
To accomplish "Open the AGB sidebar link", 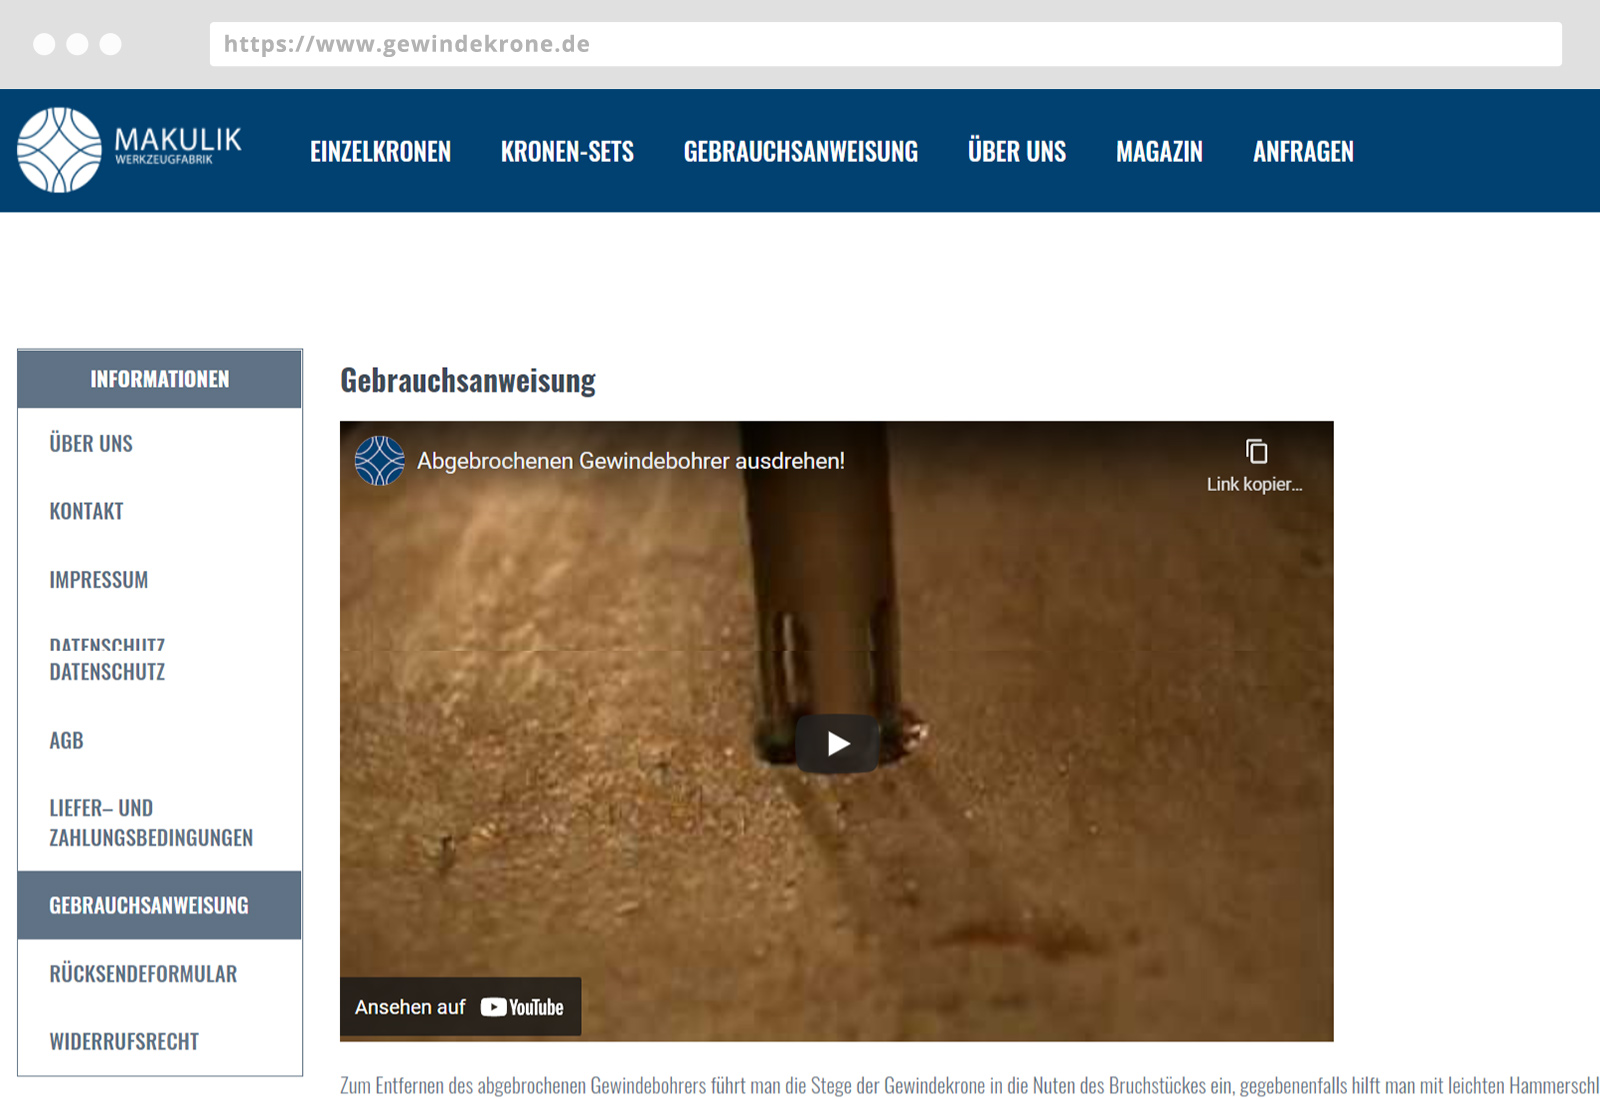I will click(x=67, y=741).
